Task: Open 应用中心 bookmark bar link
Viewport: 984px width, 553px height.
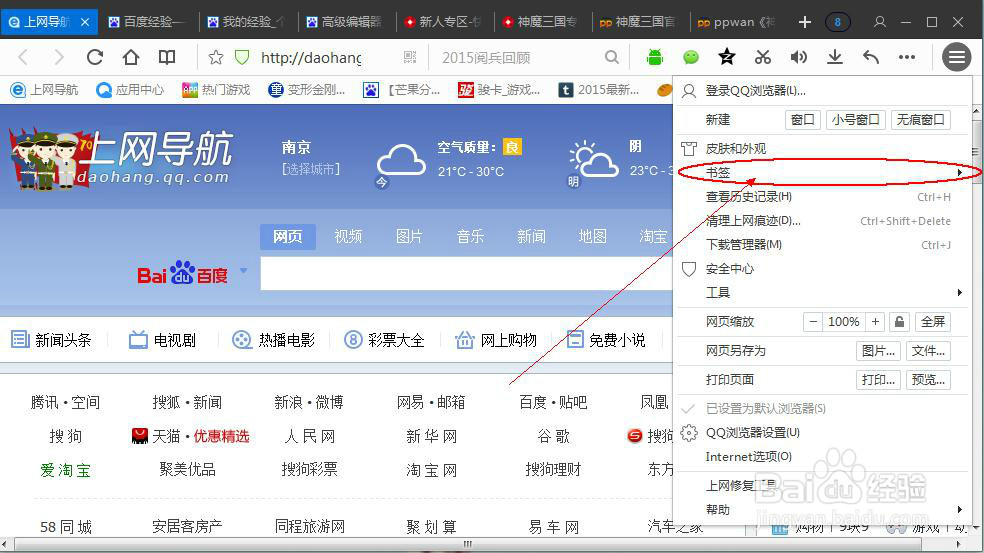Action: pyautogui.click(x=131, y=90)
